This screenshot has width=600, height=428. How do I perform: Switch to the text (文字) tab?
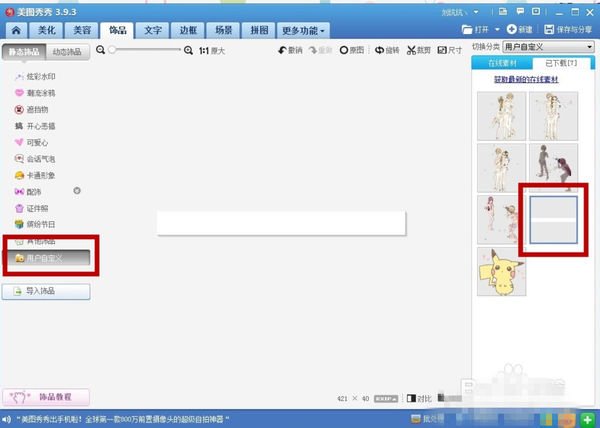click(152, 31)
